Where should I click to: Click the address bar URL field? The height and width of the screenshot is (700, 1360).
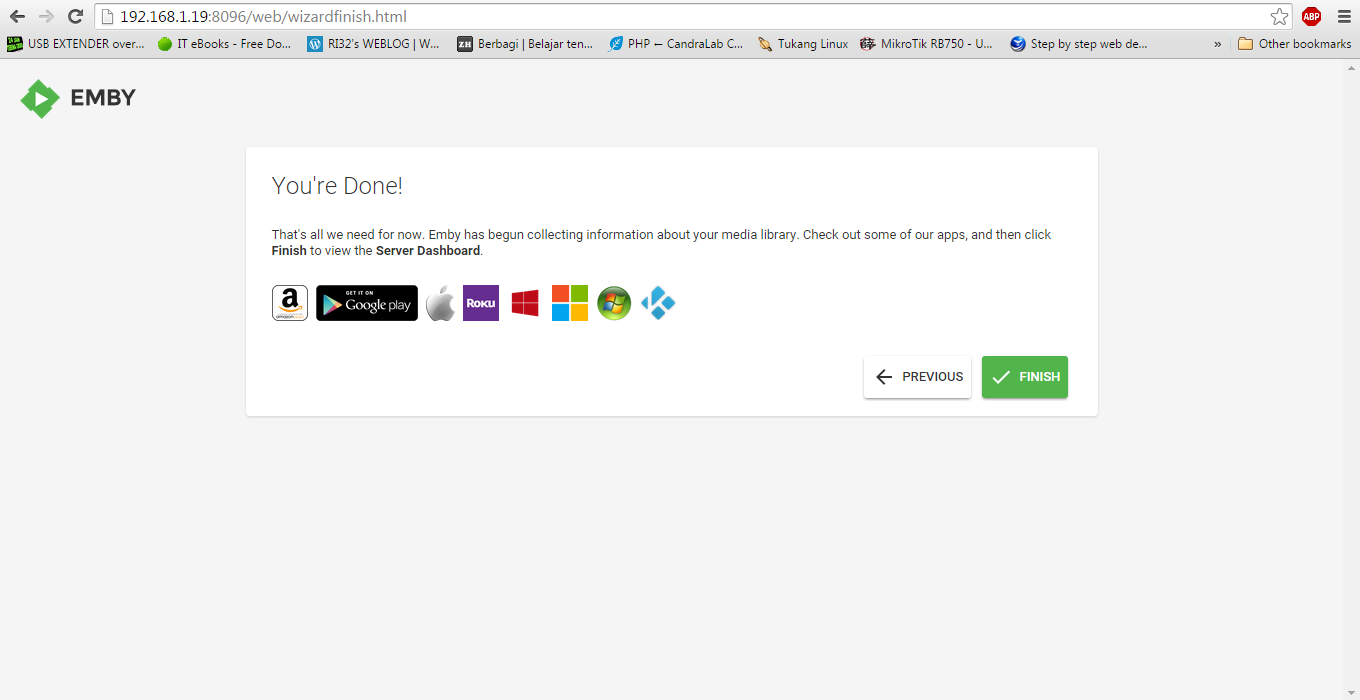680,16
